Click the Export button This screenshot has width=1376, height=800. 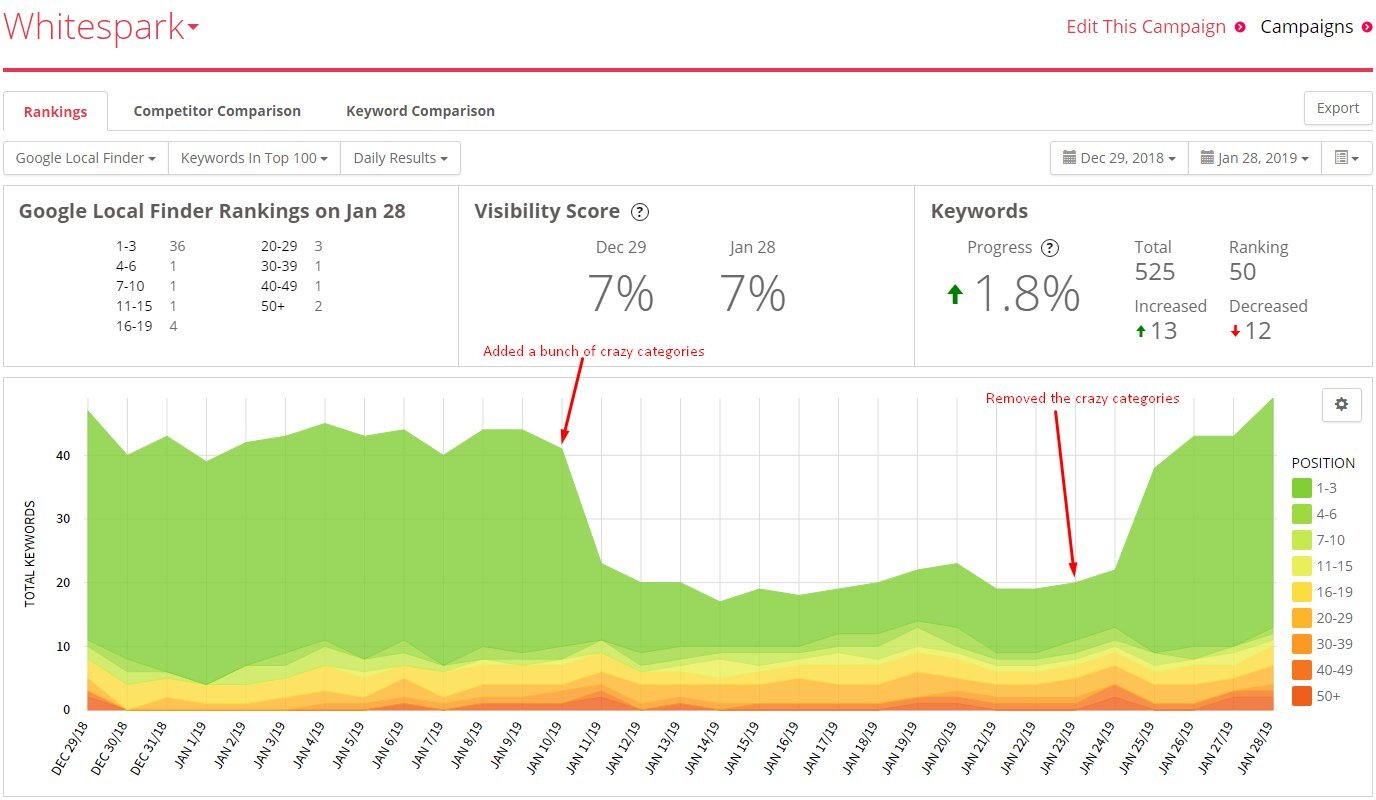pos(1337,108)
